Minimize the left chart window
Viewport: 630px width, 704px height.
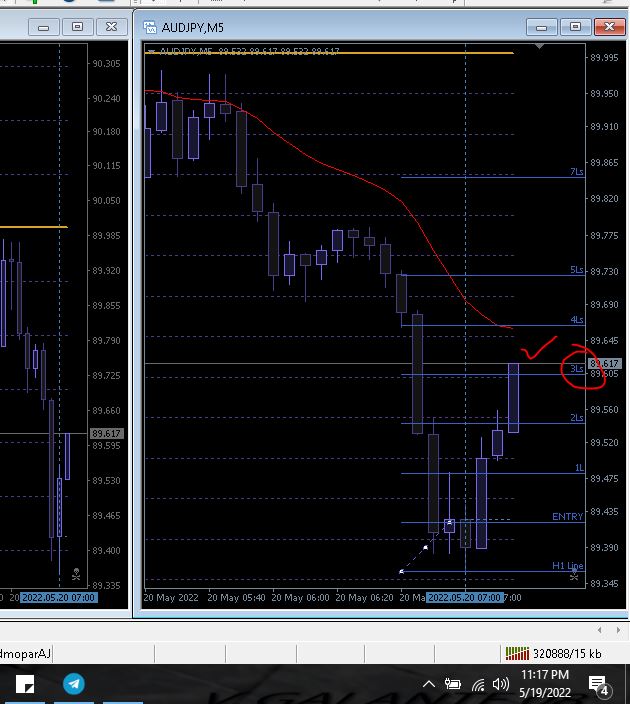pyautogui.click(x=44, y=27)
